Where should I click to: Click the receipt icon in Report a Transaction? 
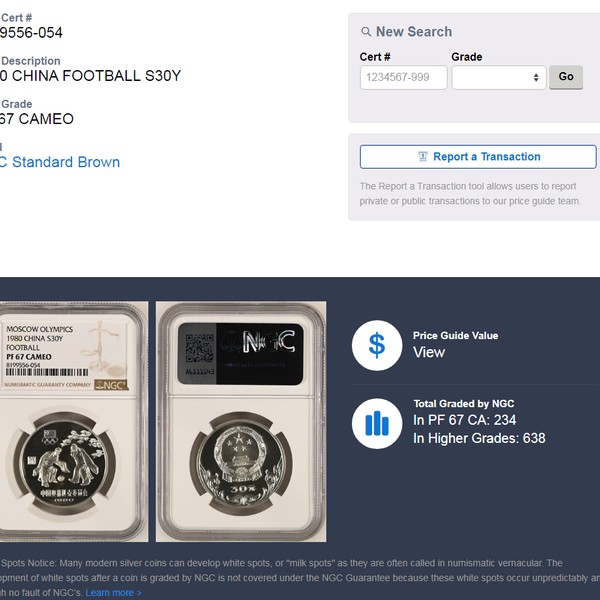click(423, 157)
